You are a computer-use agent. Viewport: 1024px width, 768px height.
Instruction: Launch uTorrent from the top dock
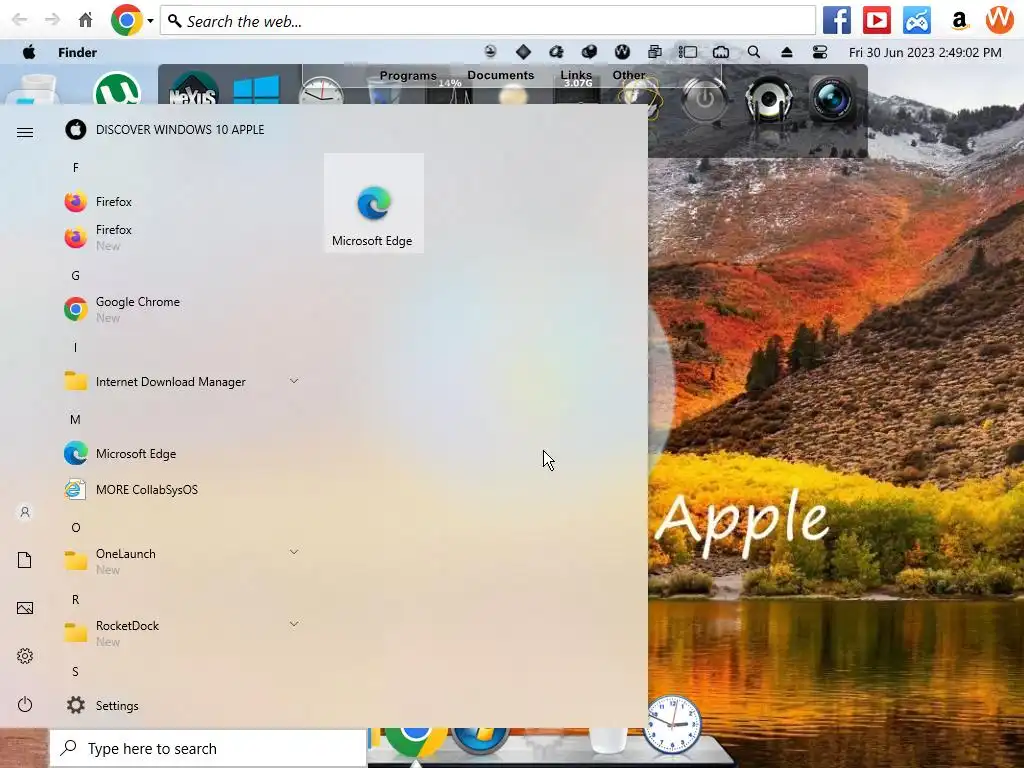coord(117,88)
